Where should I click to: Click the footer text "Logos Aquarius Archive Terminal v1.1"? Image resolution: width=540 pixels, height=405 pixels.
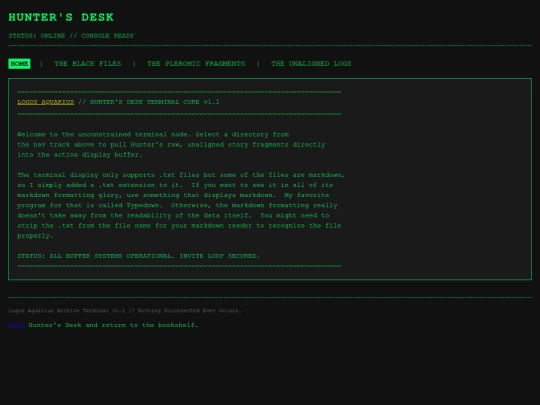tap(67, 311)
